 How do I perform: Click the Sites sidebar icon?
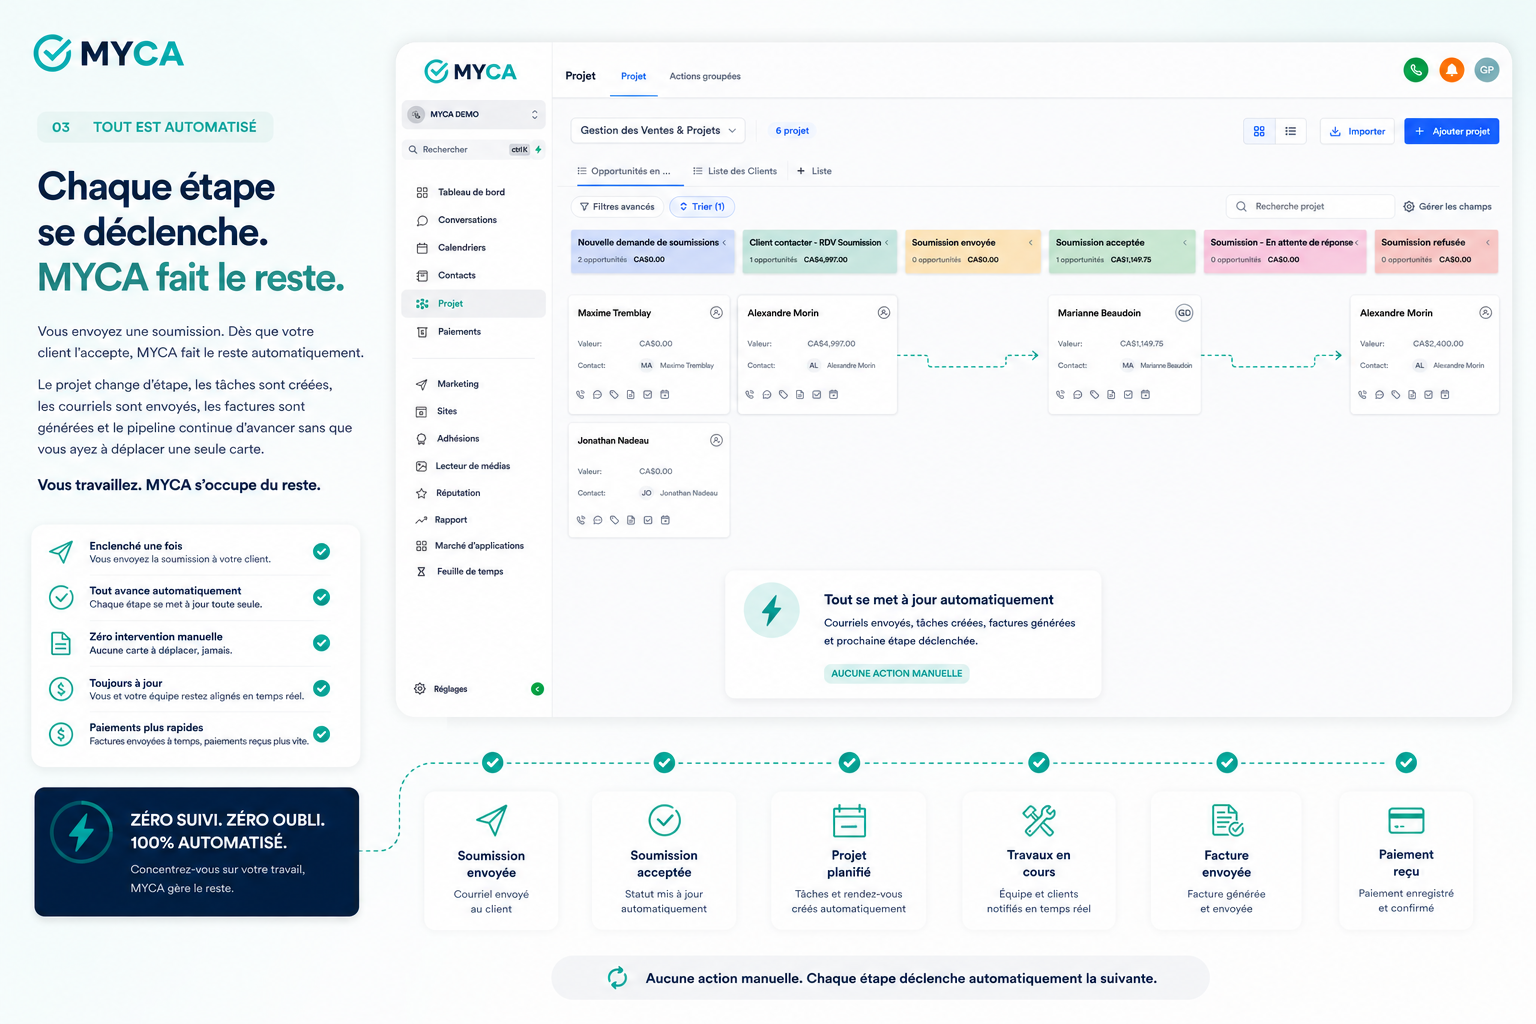click(x=422, y=411)
